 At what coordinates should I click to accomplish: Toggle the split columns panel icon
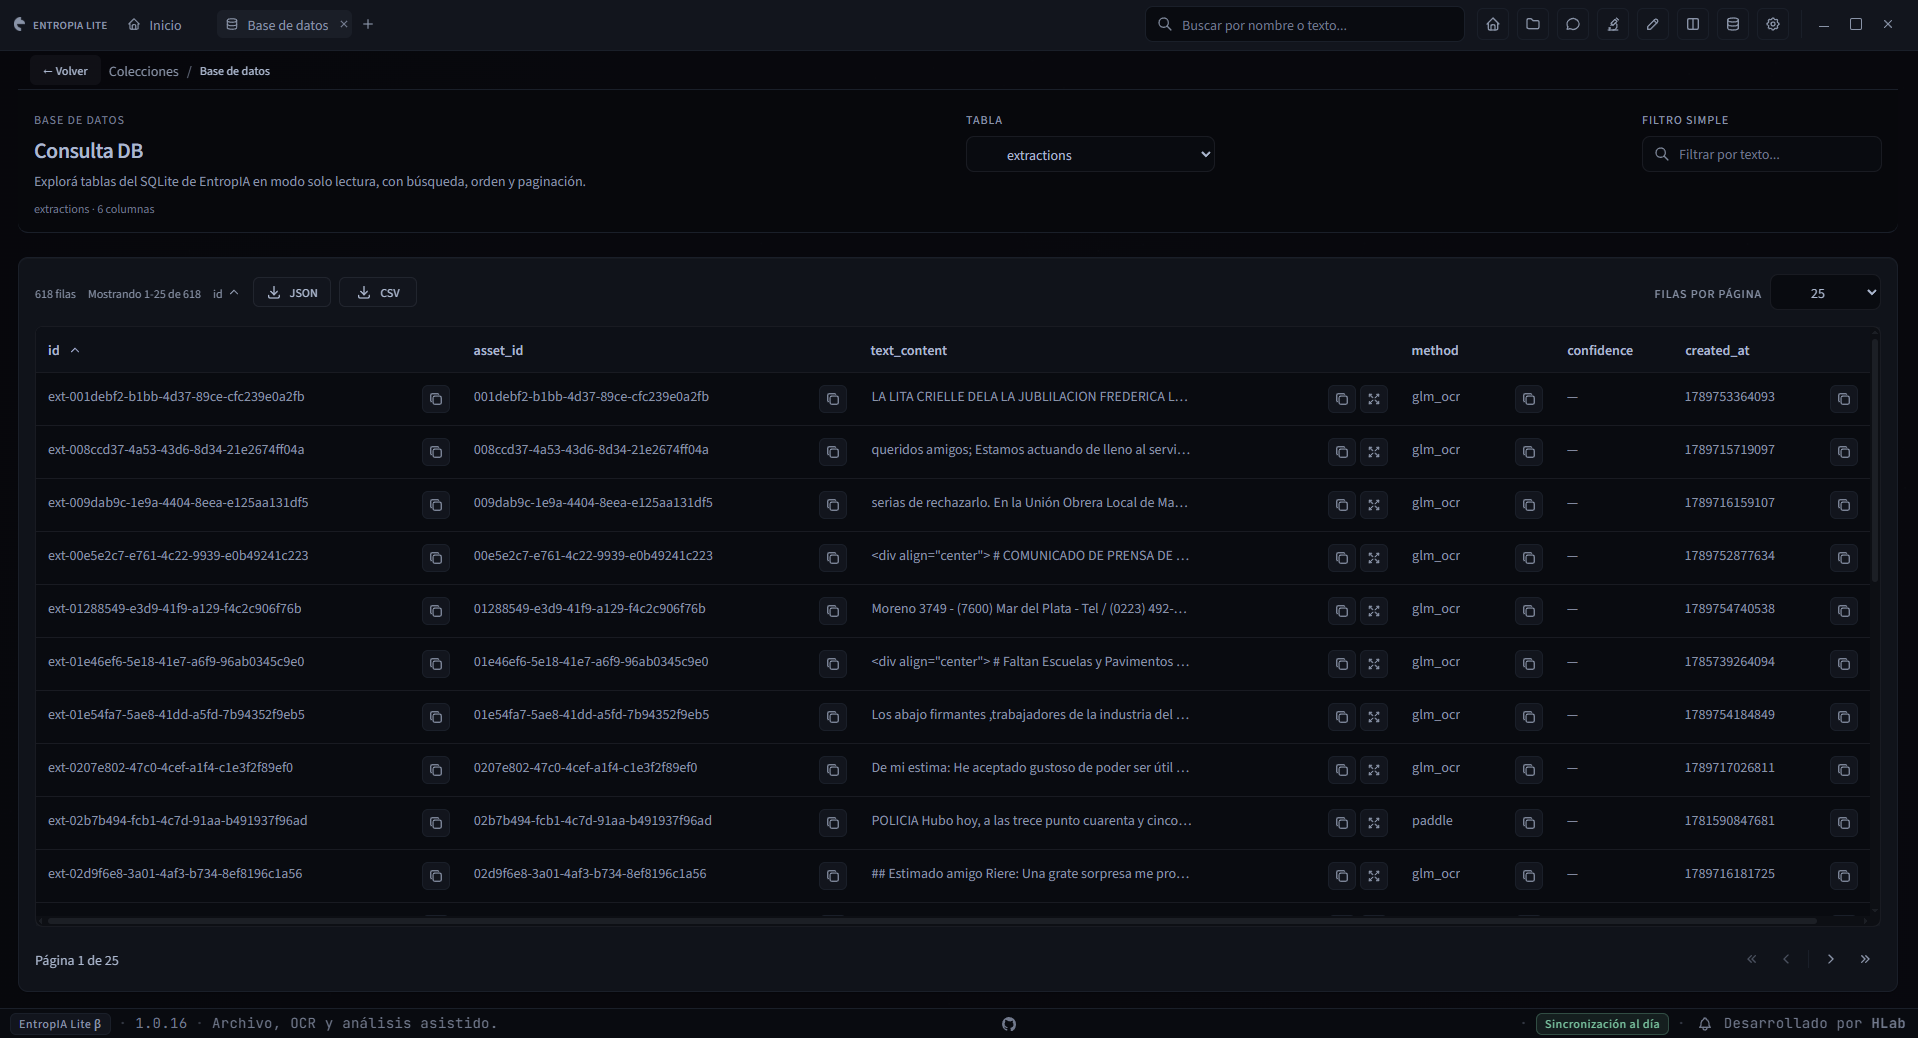1693,24
